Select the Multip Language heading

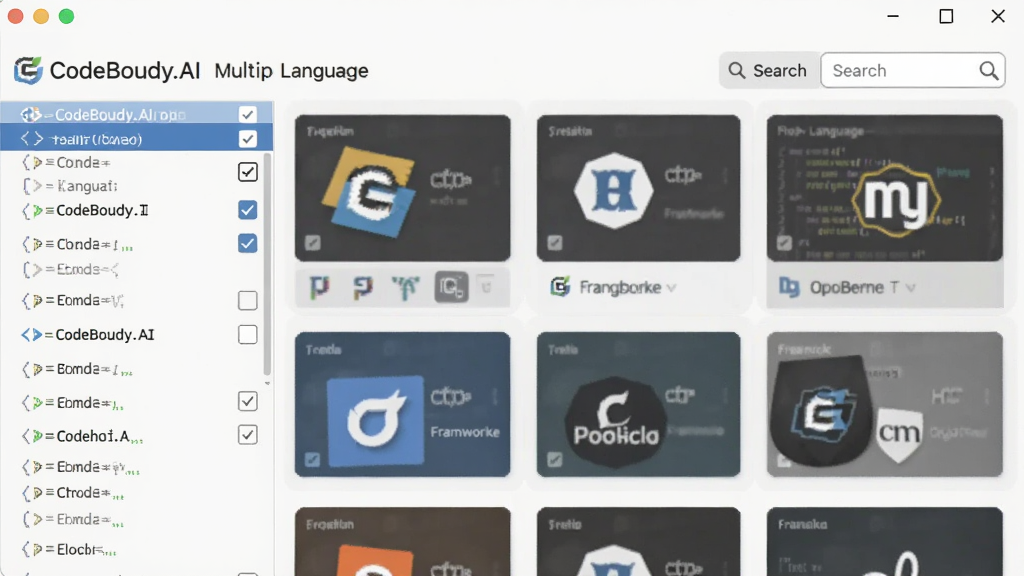click(291, 71)
